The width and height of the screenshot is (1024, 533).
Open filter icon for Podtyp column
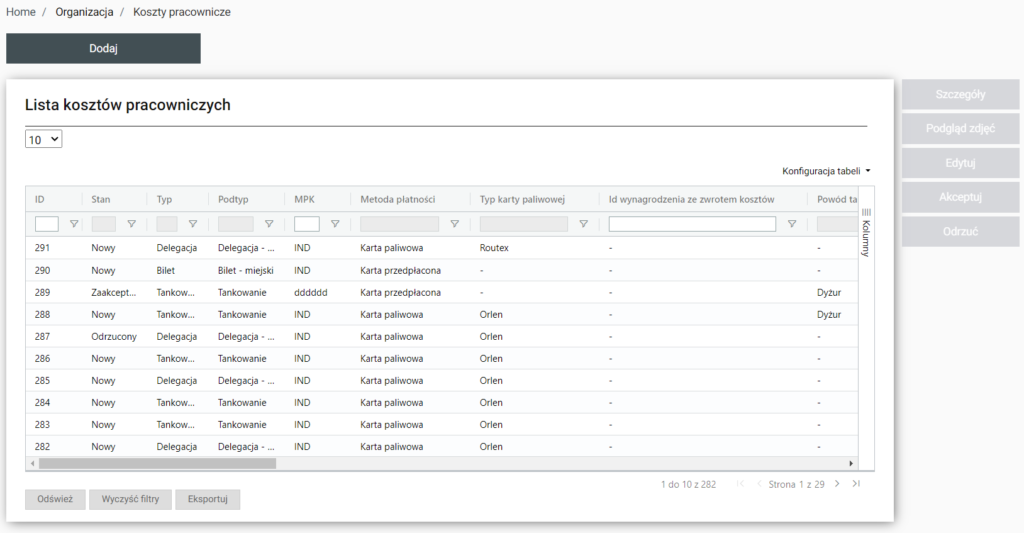click(268, 224)
